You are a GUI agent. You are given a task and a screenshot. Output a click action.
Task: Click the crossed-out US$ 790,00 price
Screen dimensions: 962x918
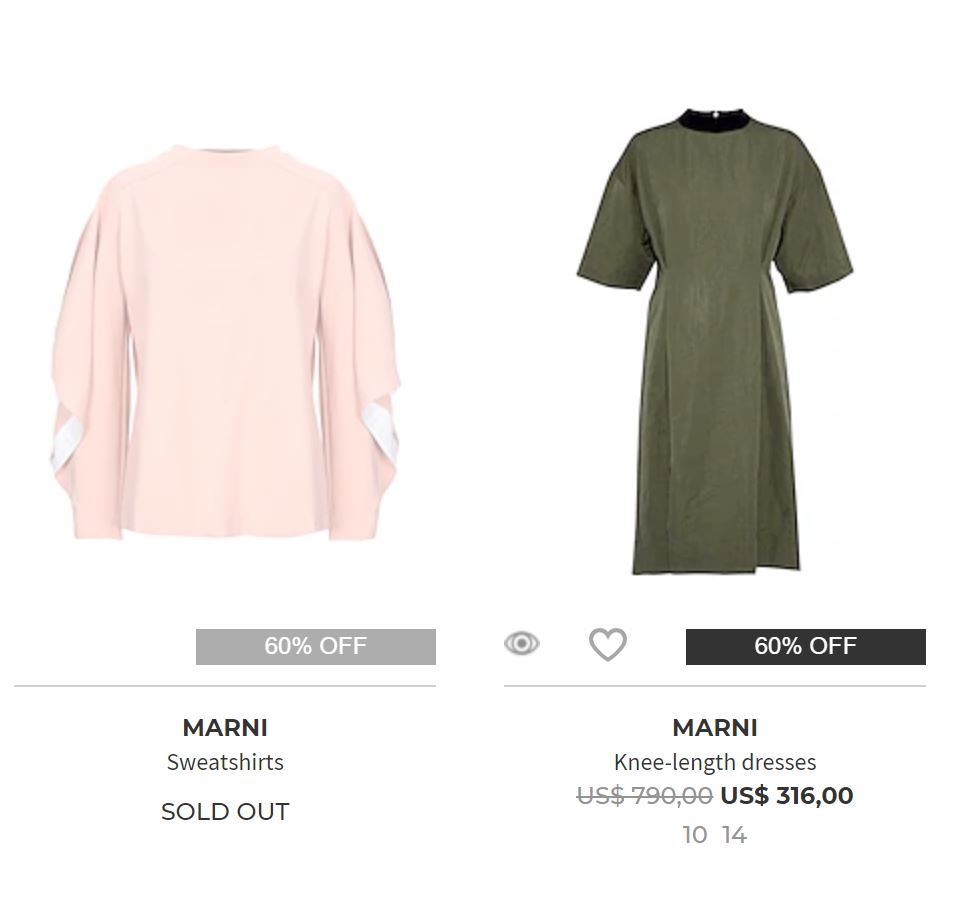(644, 796)
